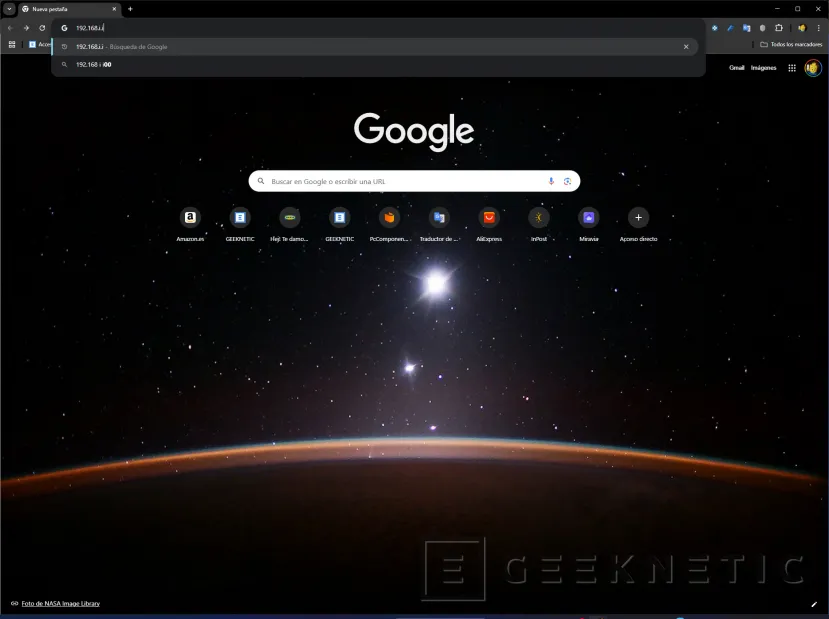Screen dimensions: 829x619
Task: Click the Google account avatar on page
Action: click(813, 68)
